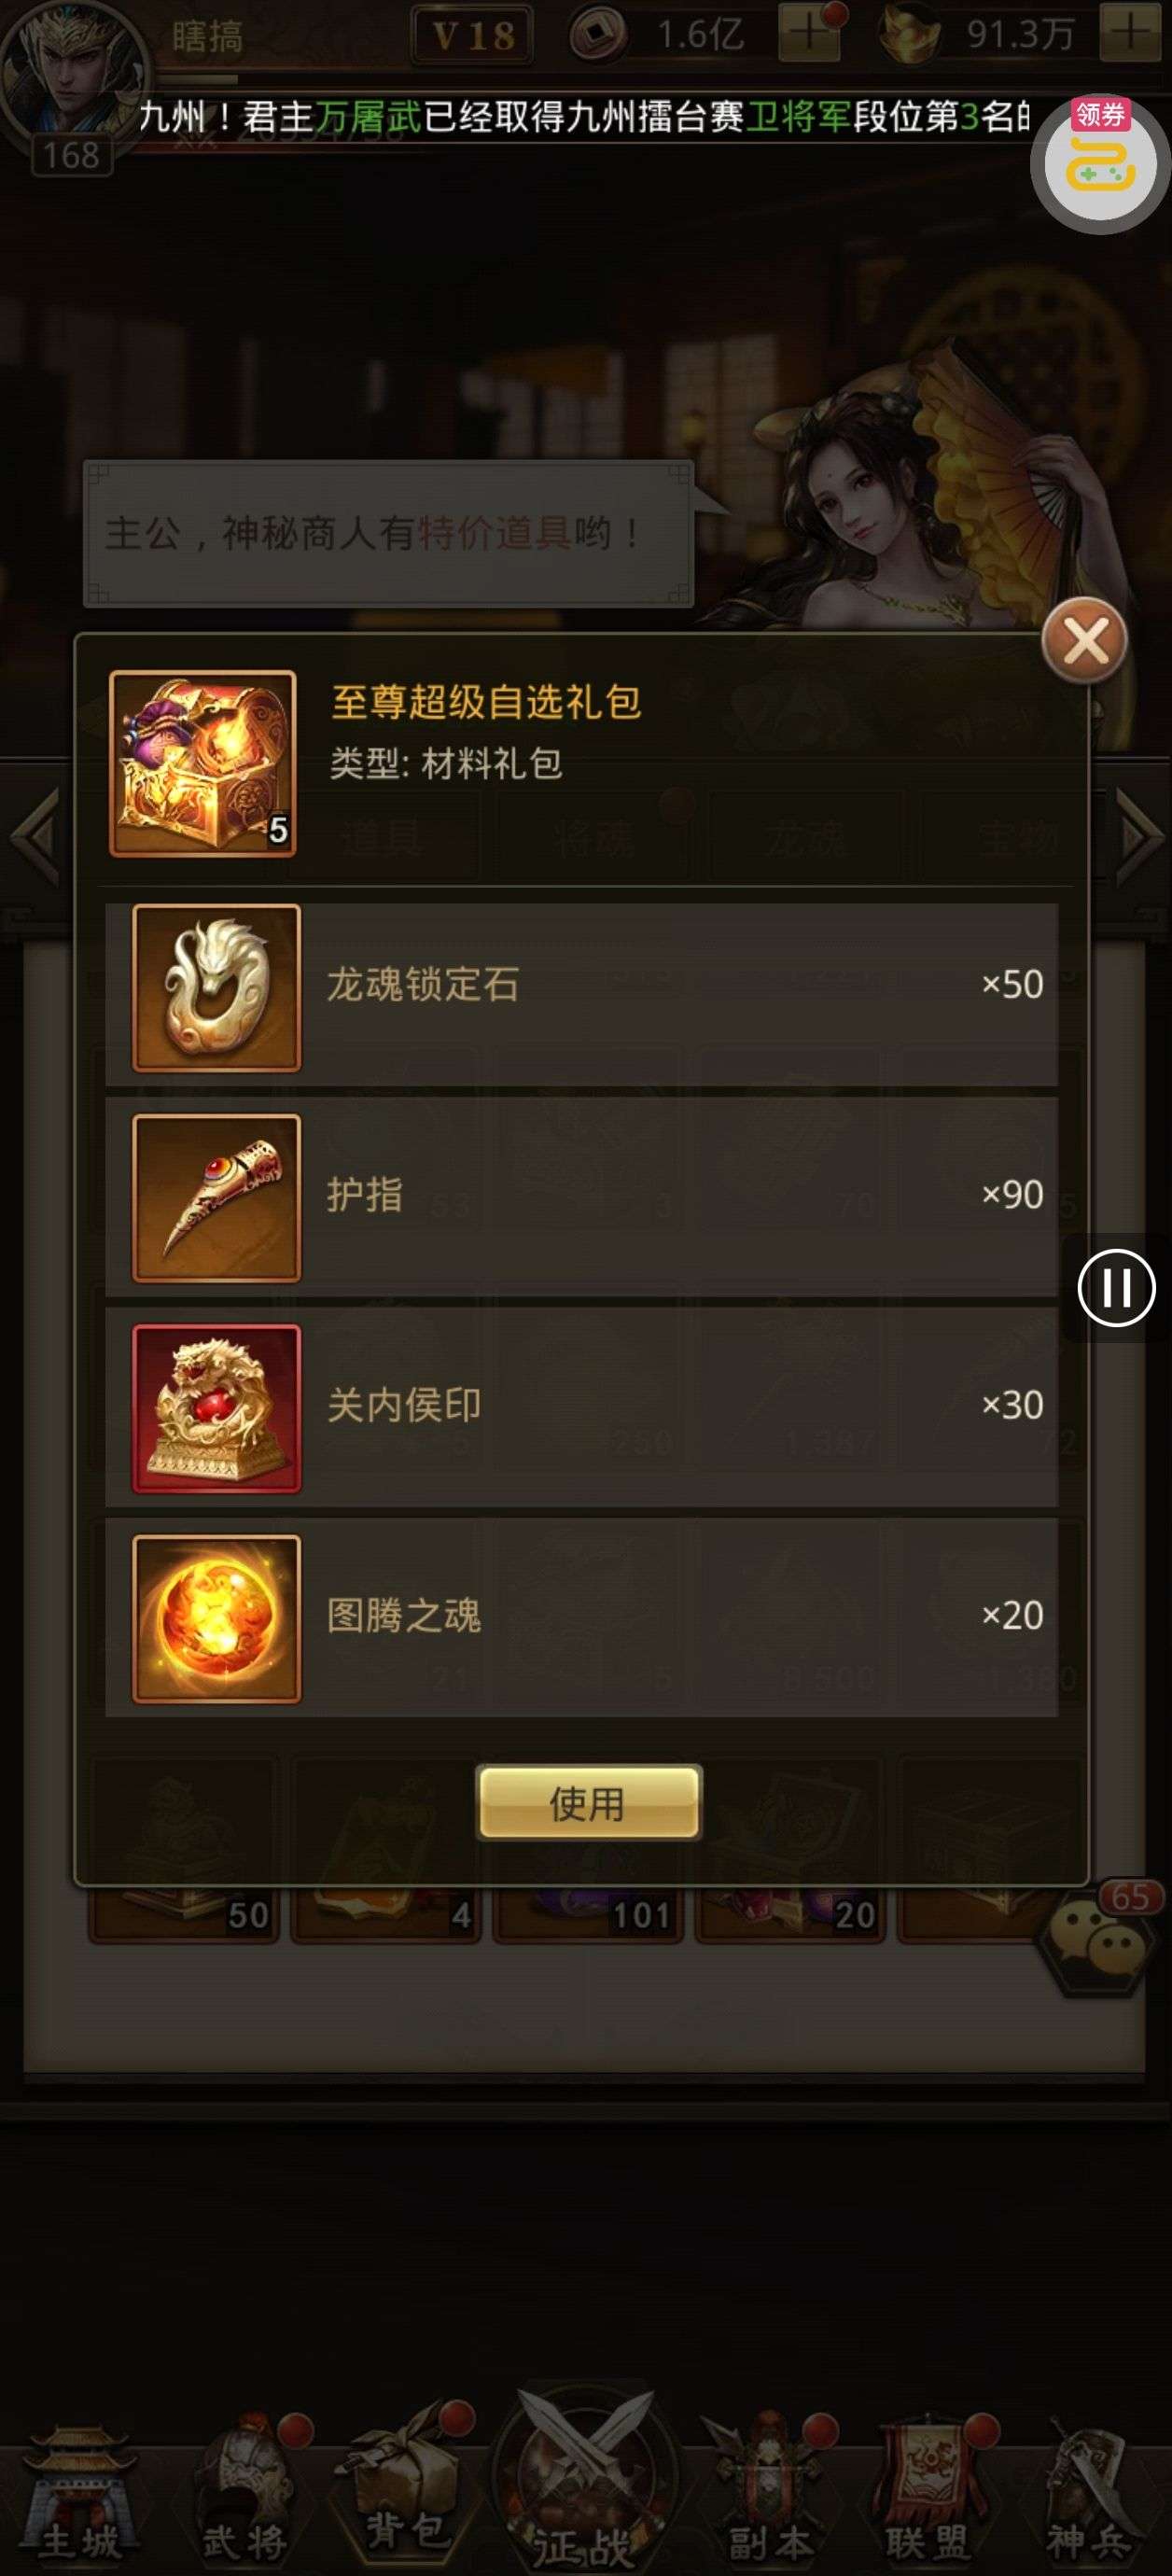Tap the 至尊超级自选礼包 chest icon

(203, 763)
